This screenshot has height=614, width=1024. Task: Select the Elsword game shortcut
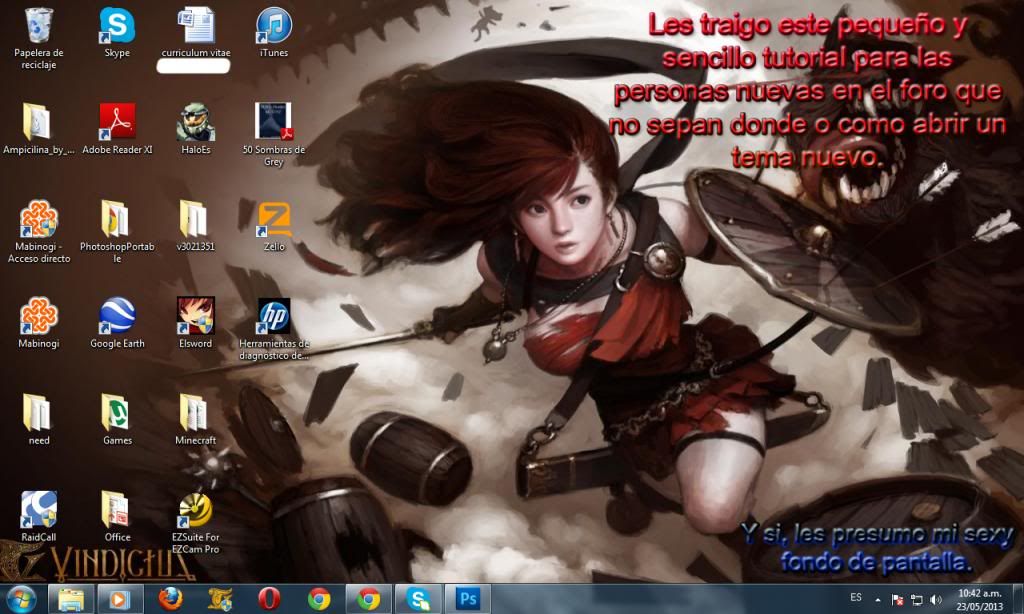pos(195,316)
